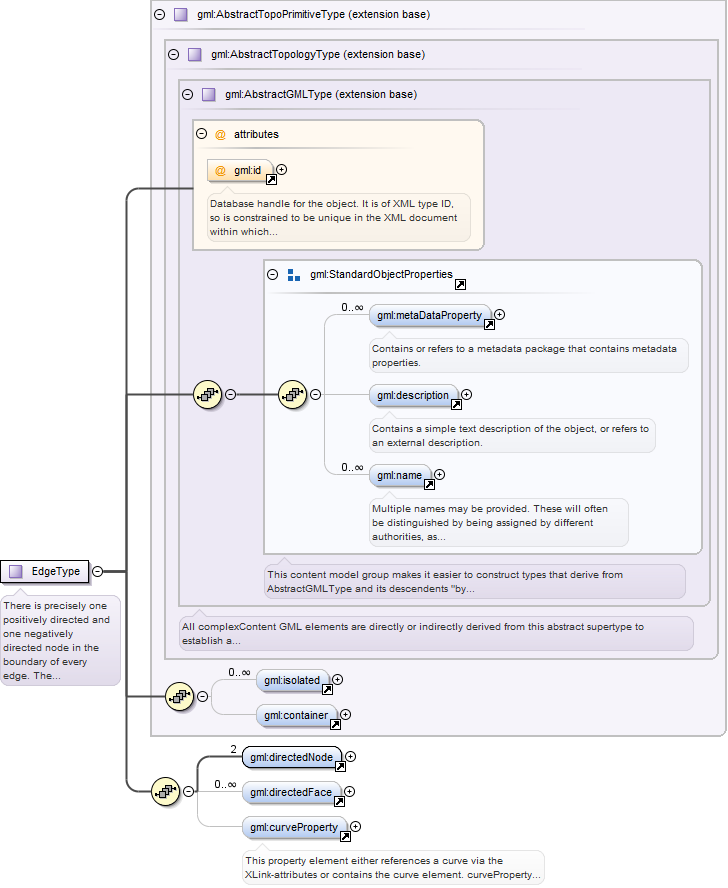The width and height of the screenshot is (728, 888).
Task: Follow the gml:directedNode reference arrow
Action: 340,766
